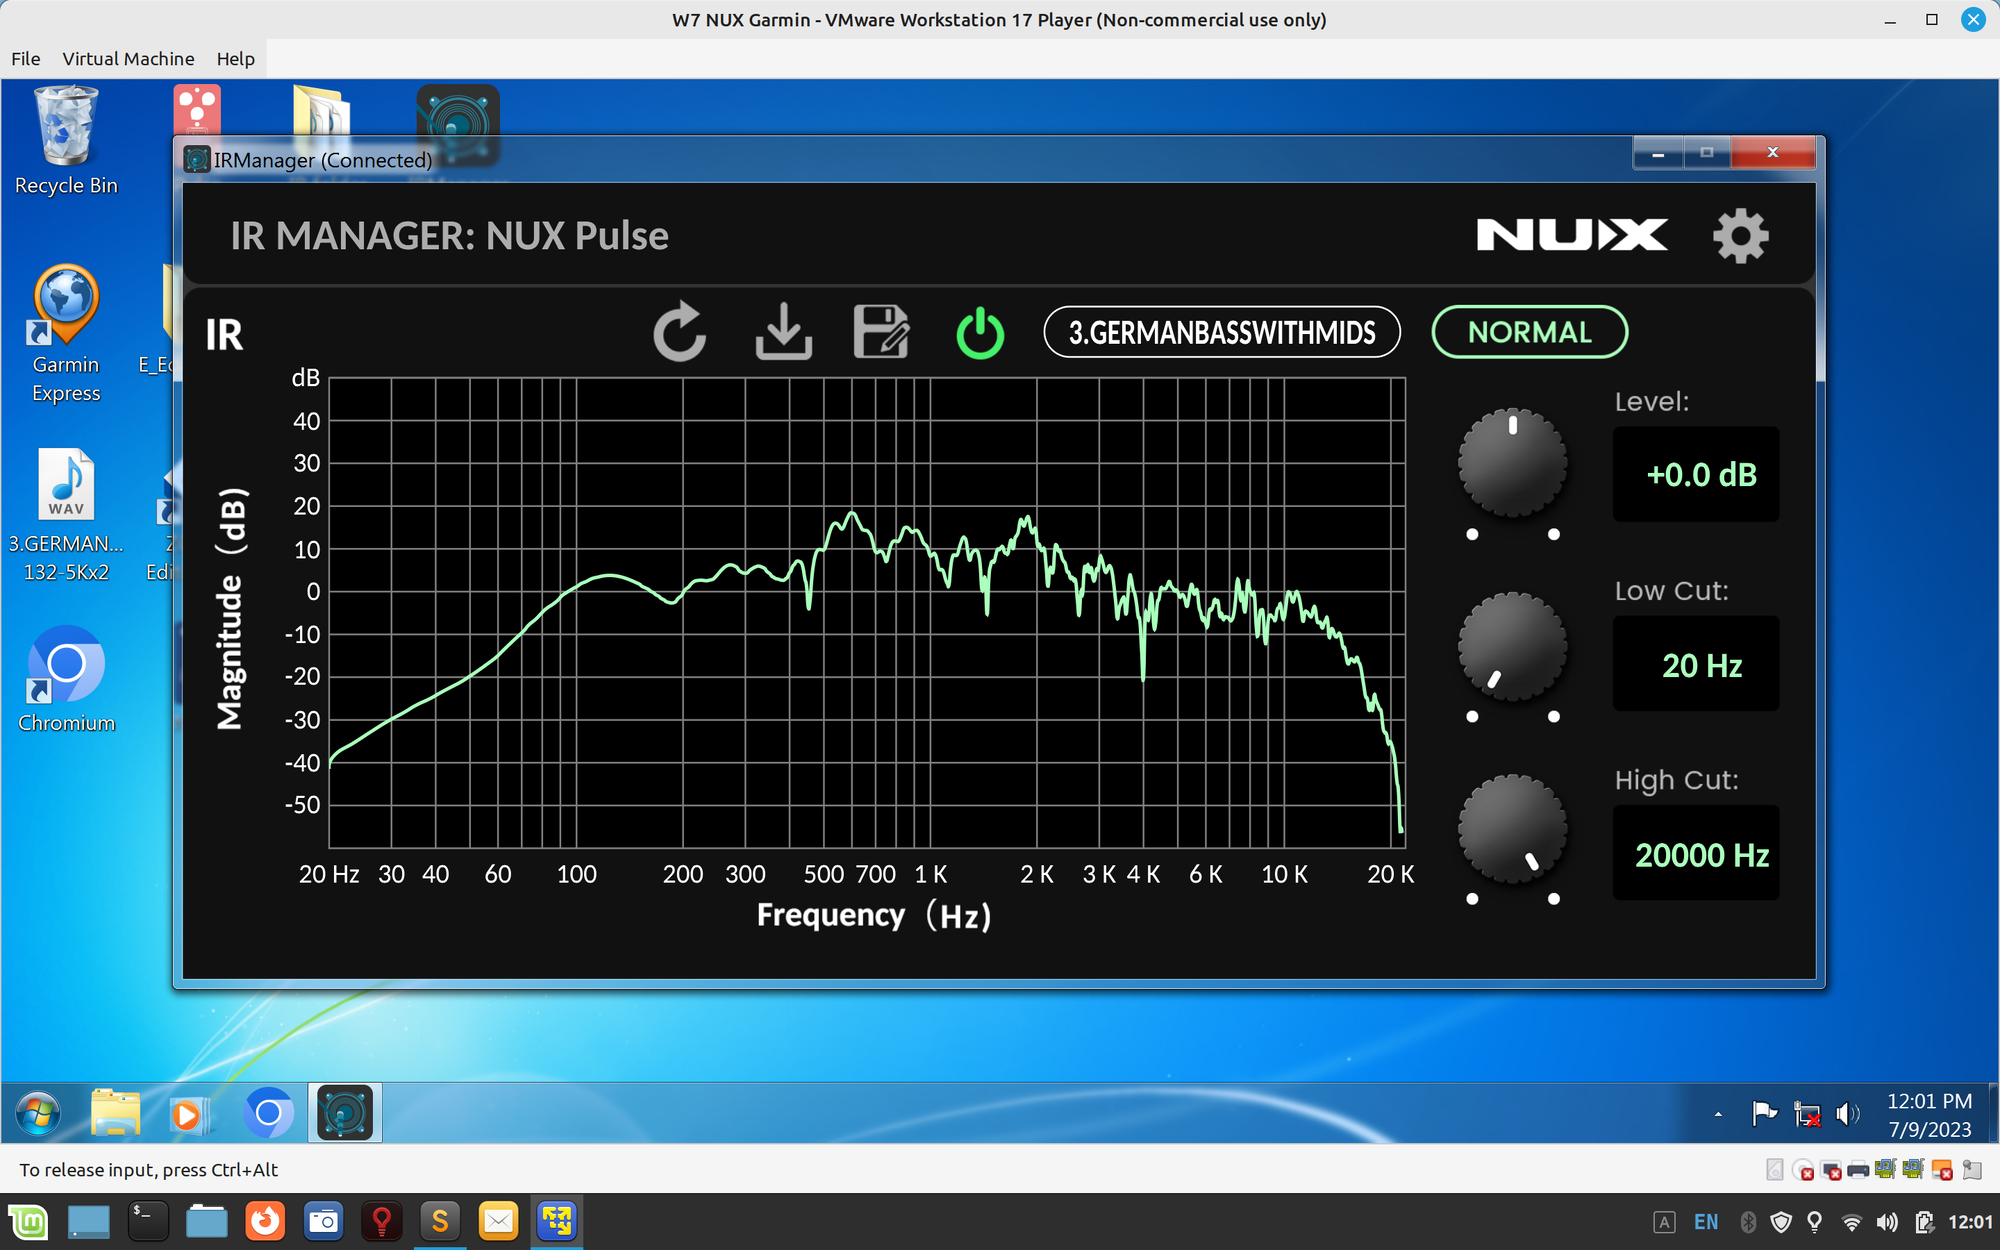Image resolution: width=2000 pixels, height=1250 pixels.
Task: Close the IRManager window
Action: pyautogui.click(x=1773, y=153)
